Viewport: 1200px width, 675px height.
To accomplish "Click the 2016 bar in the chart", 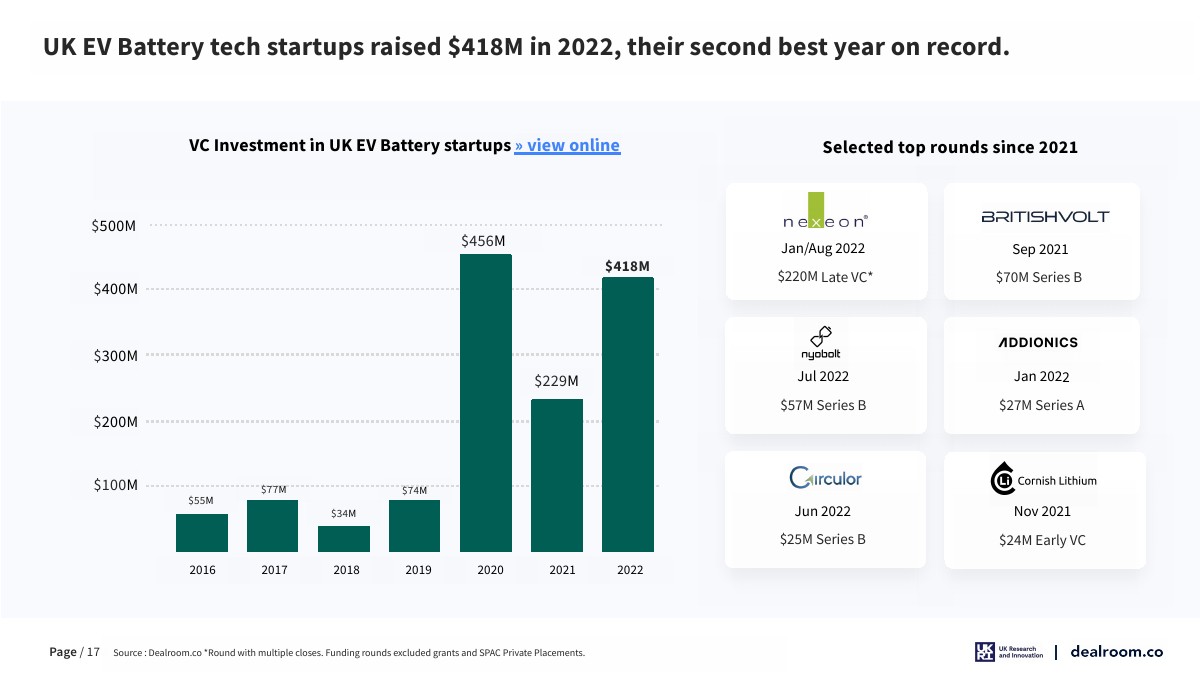I will (202, 533).
